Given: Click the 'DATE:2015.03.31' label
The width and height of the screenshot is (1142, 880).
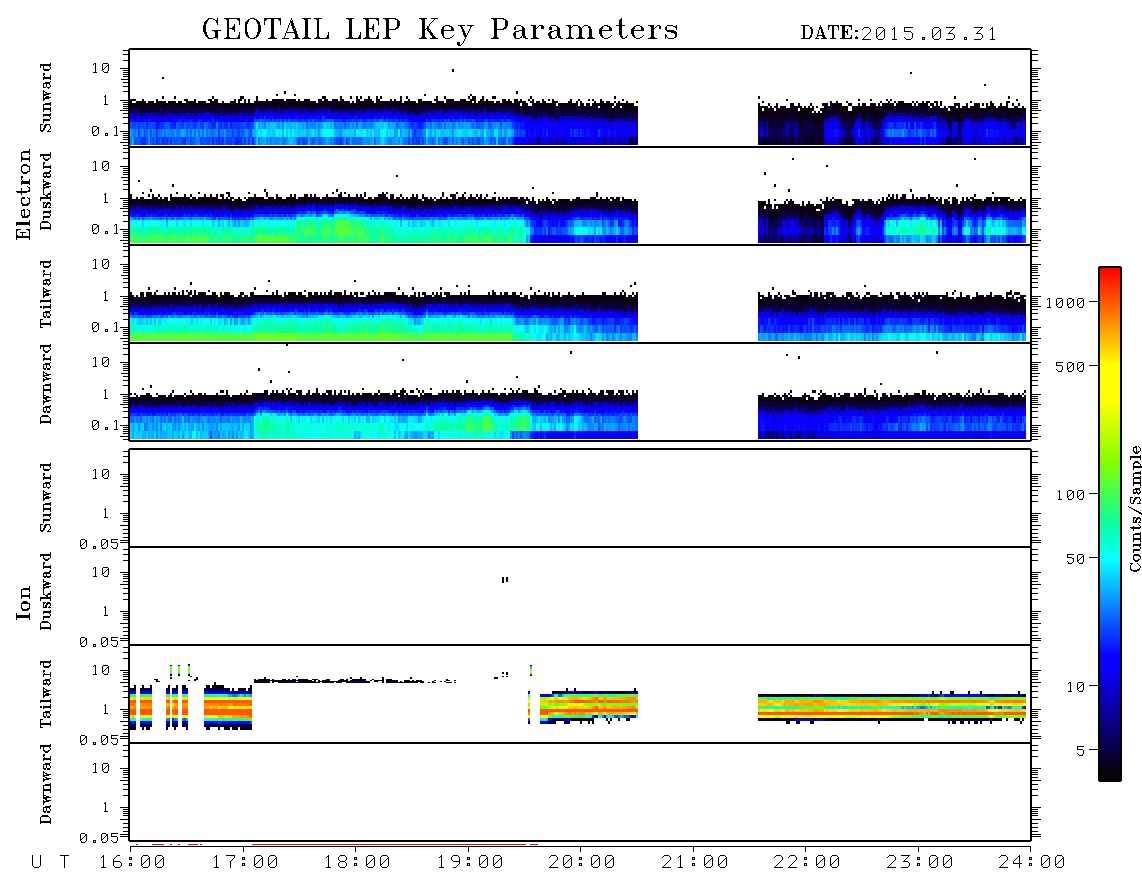Looking at the screenshot, I should pyautogui.click(x=899, y=34).
